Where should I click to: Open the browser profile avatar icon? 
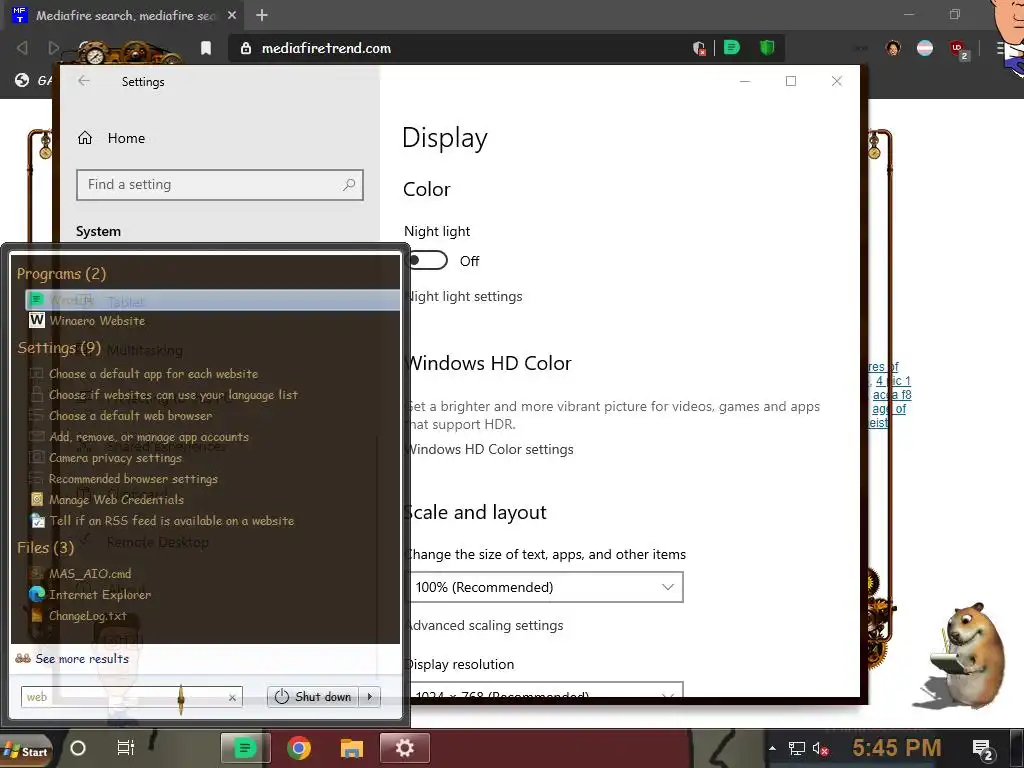(x=893, y=48)
